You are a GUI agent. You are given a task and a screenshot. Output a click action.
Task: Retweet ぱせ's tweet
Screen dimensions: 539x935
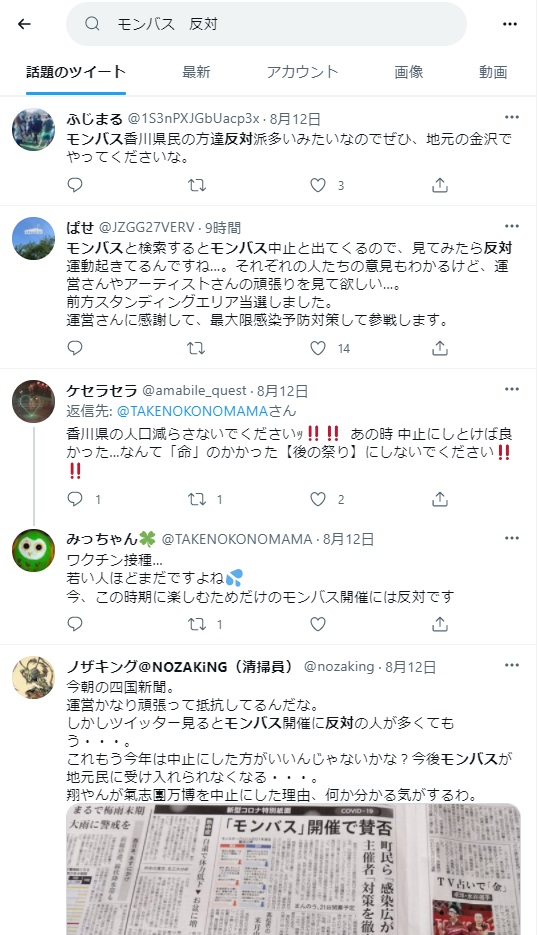coord(197,348)
